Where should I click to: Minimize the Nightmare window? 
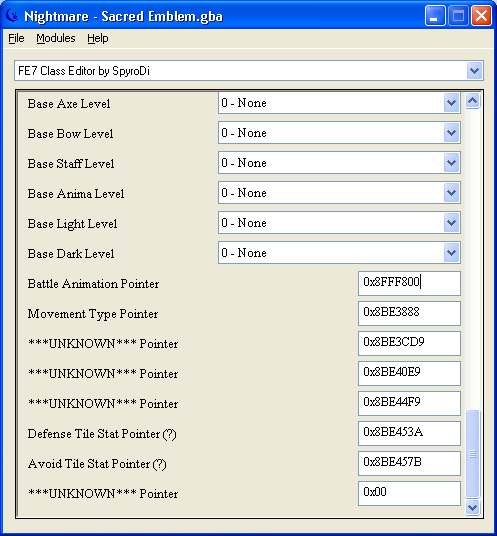coord(435,16)
